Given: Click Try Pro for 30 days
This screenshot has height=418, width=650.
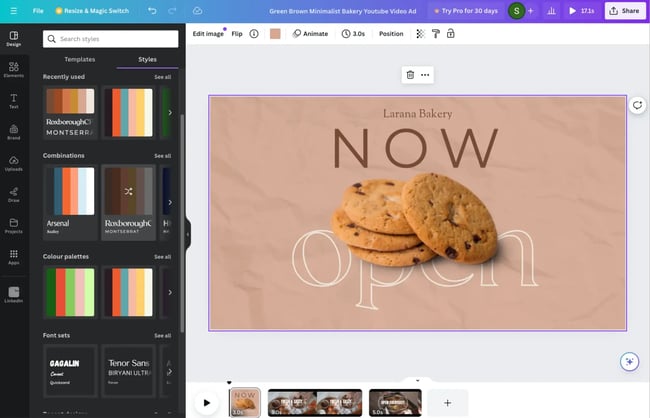Looking at the screenshot, I should (464, 10).
